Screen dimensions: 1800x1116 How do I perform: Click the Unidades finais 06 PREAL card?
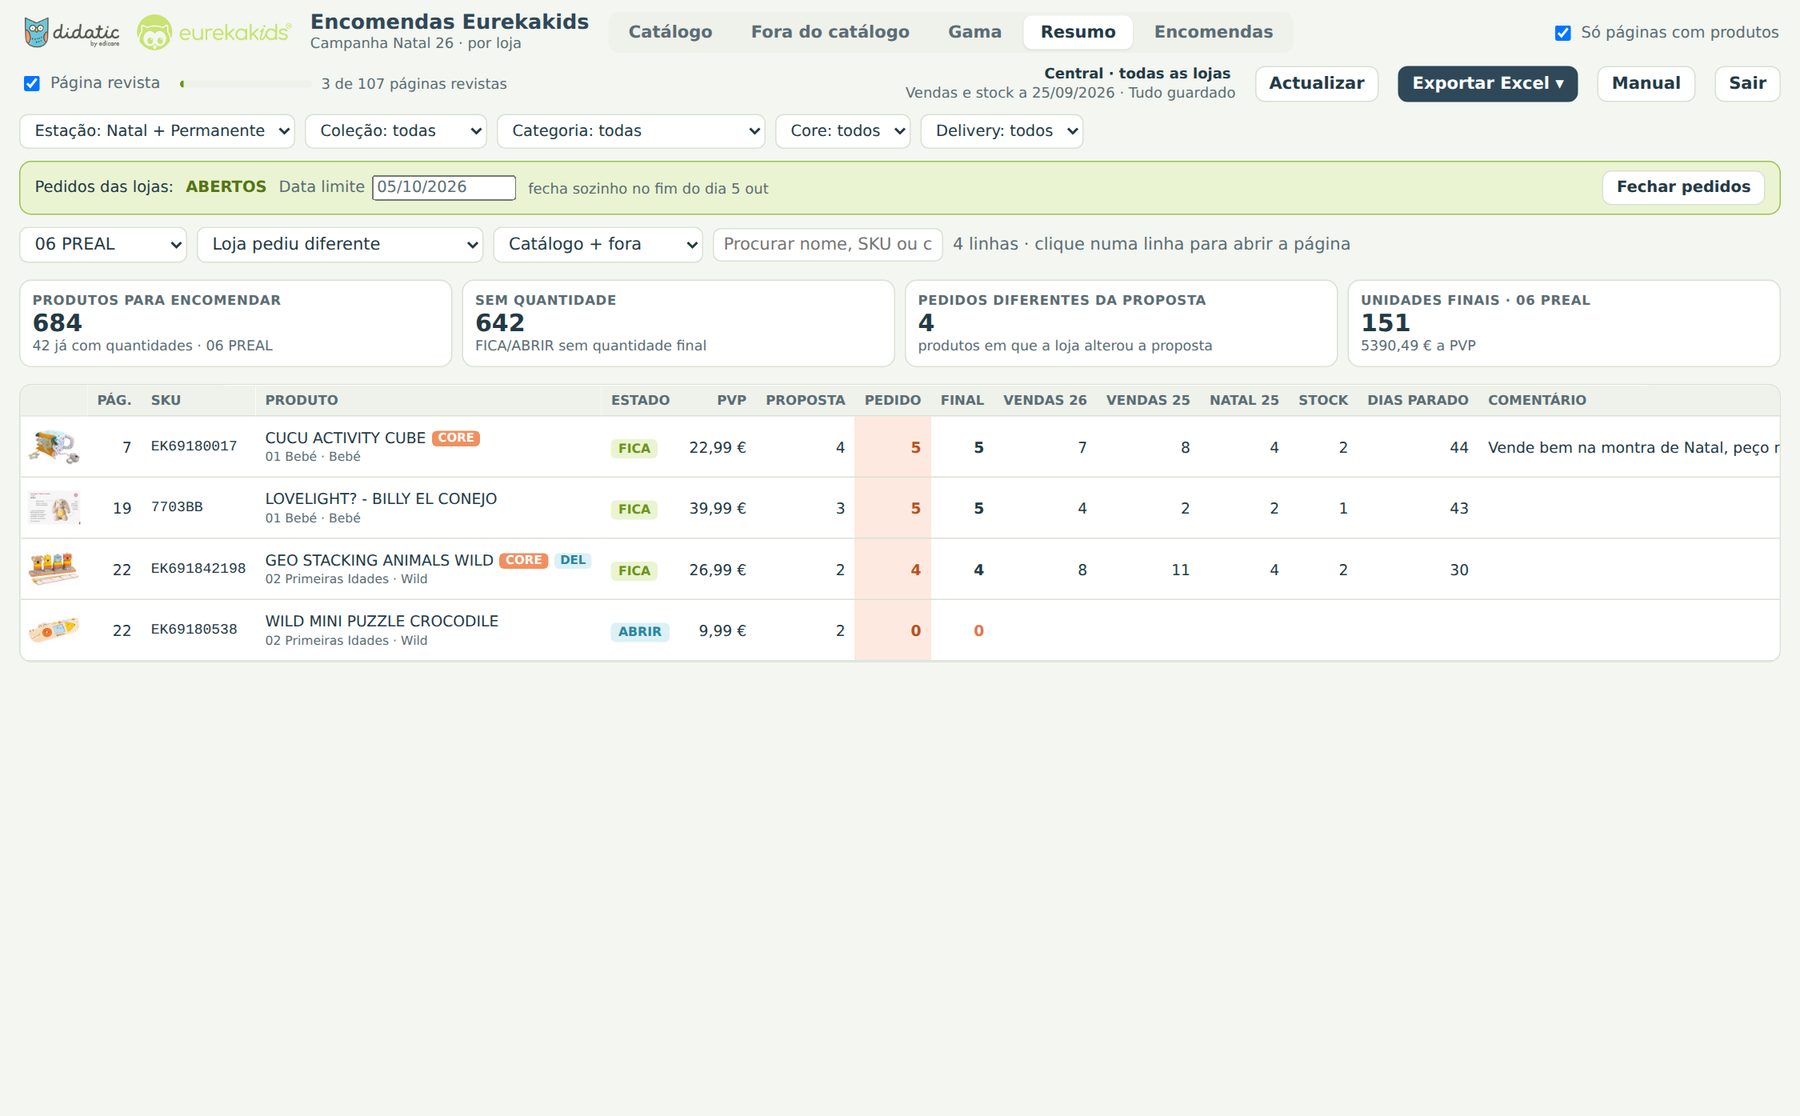1564,323
